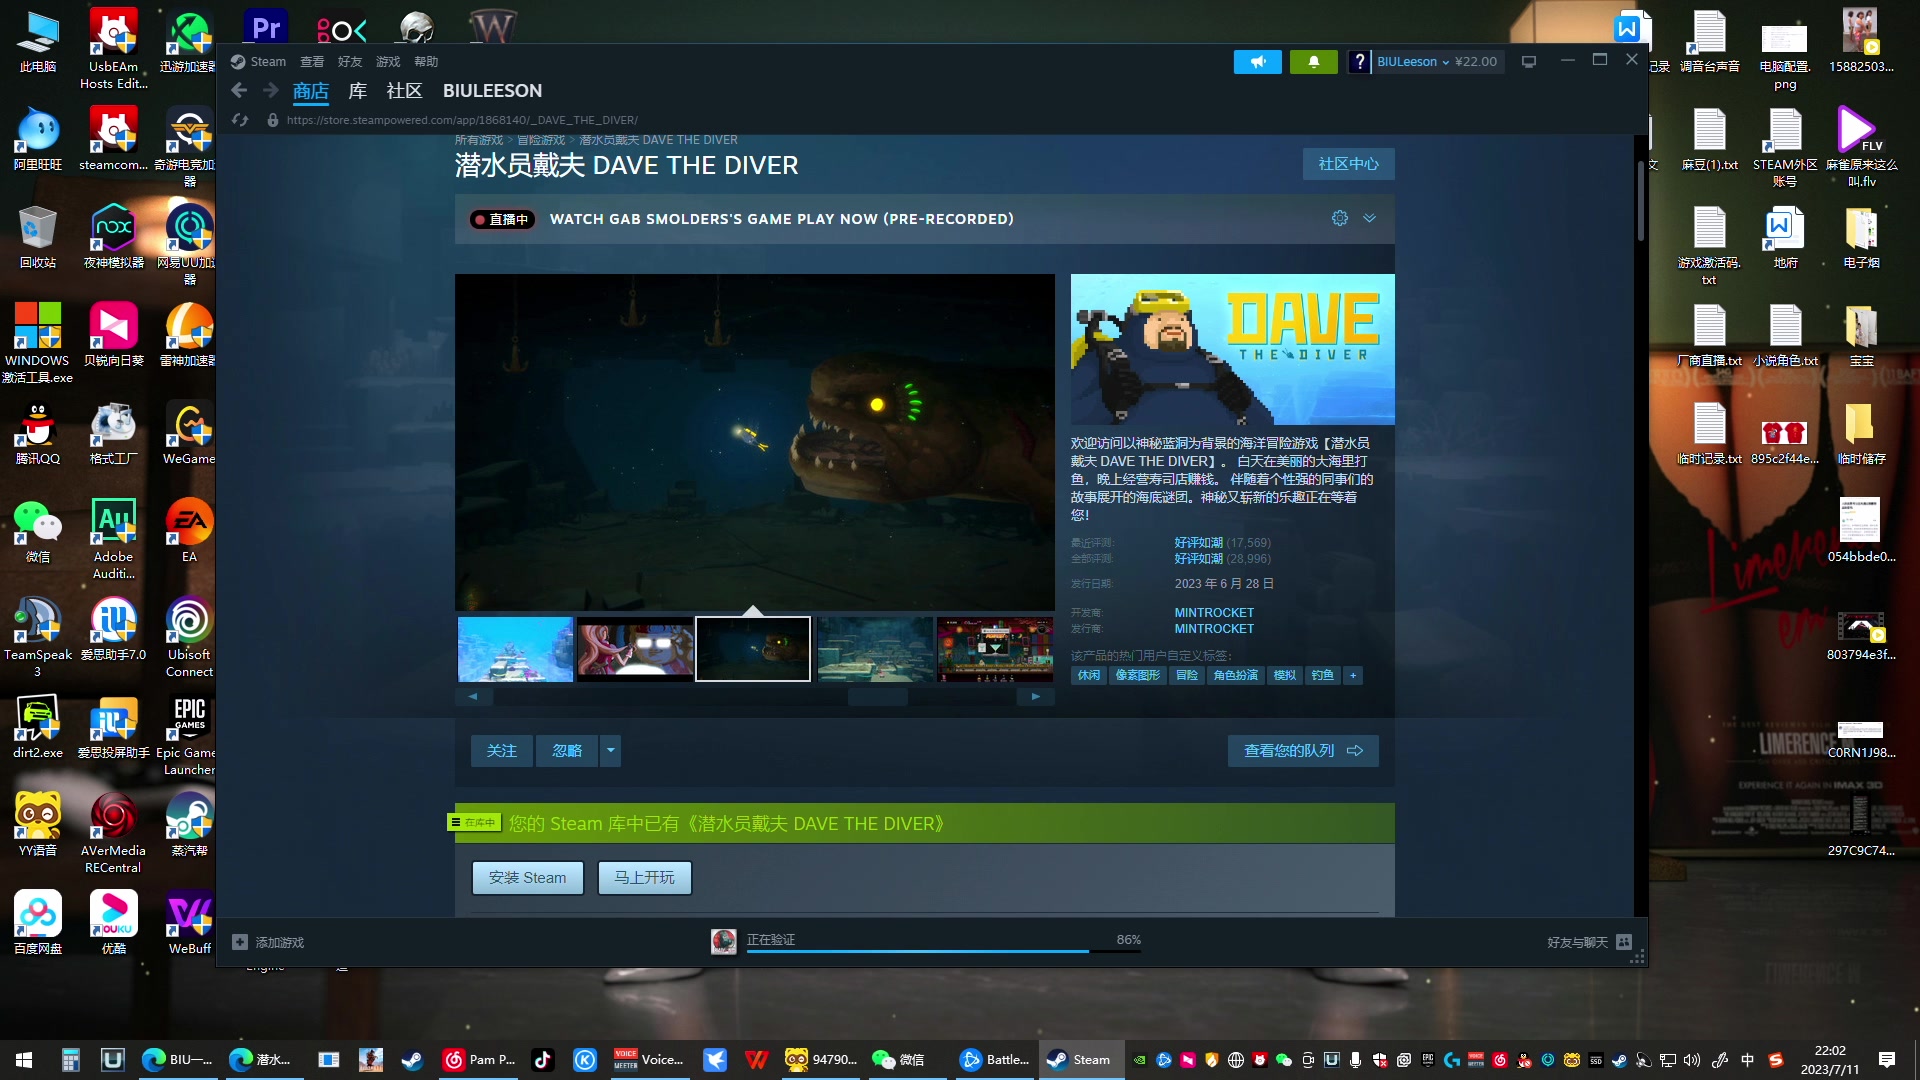Open the 所有游戏 breadcrumb link

click(479, 140)
